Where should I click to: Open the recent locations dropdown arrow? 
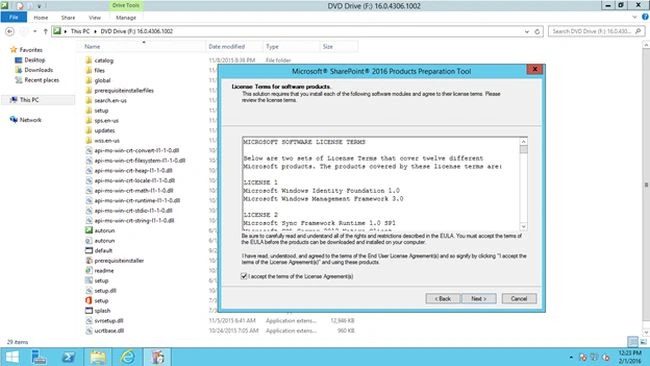tap(35, 32)
